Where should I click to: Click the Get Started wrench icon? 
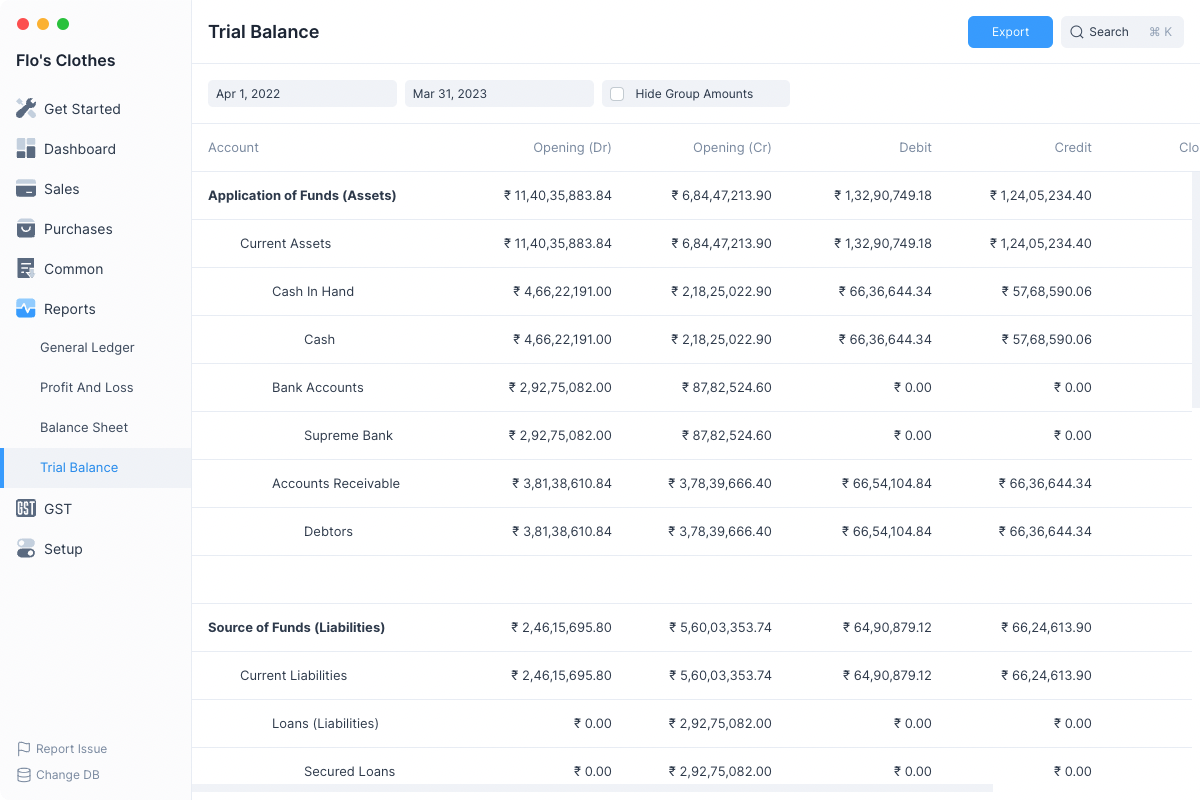tap(26, 109)
